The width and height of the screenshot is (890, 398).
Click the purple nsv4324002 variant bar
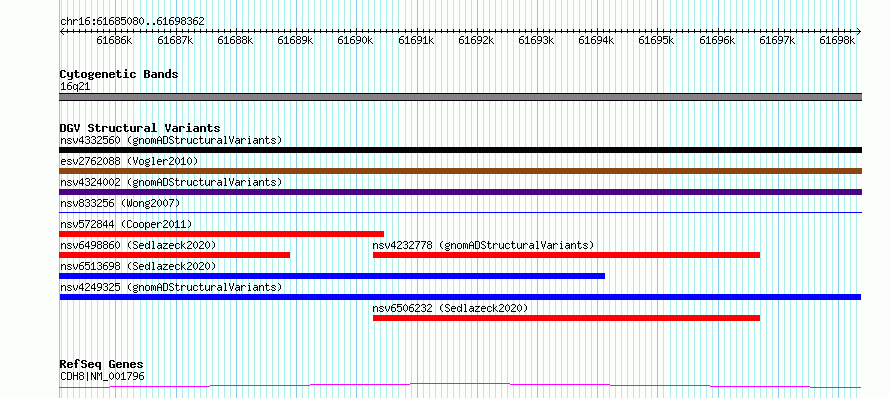(460, 192)
